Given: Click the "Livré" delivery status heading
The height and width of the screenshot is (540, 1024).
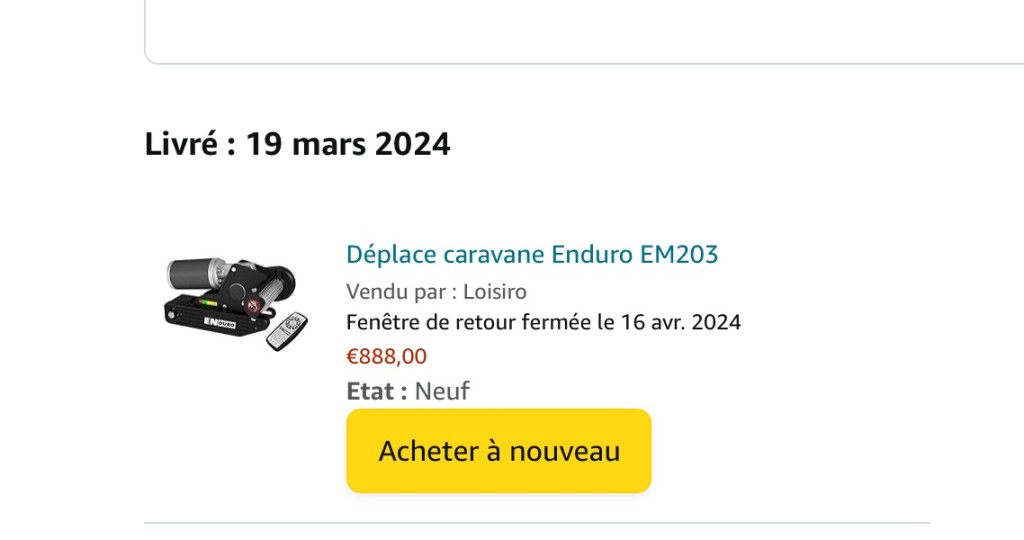Looking at the screenshot, I should [x=181, y=144].
